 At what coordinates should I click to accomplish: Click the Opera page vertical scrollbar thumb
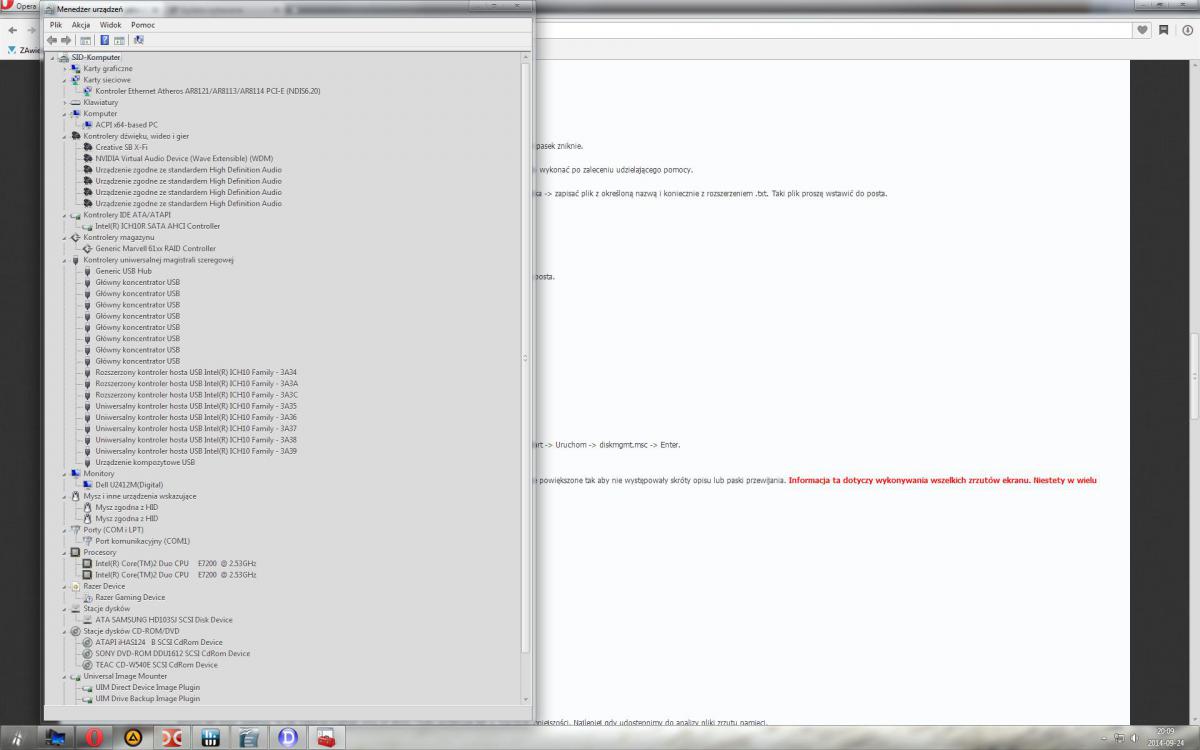coord(1194,375)
